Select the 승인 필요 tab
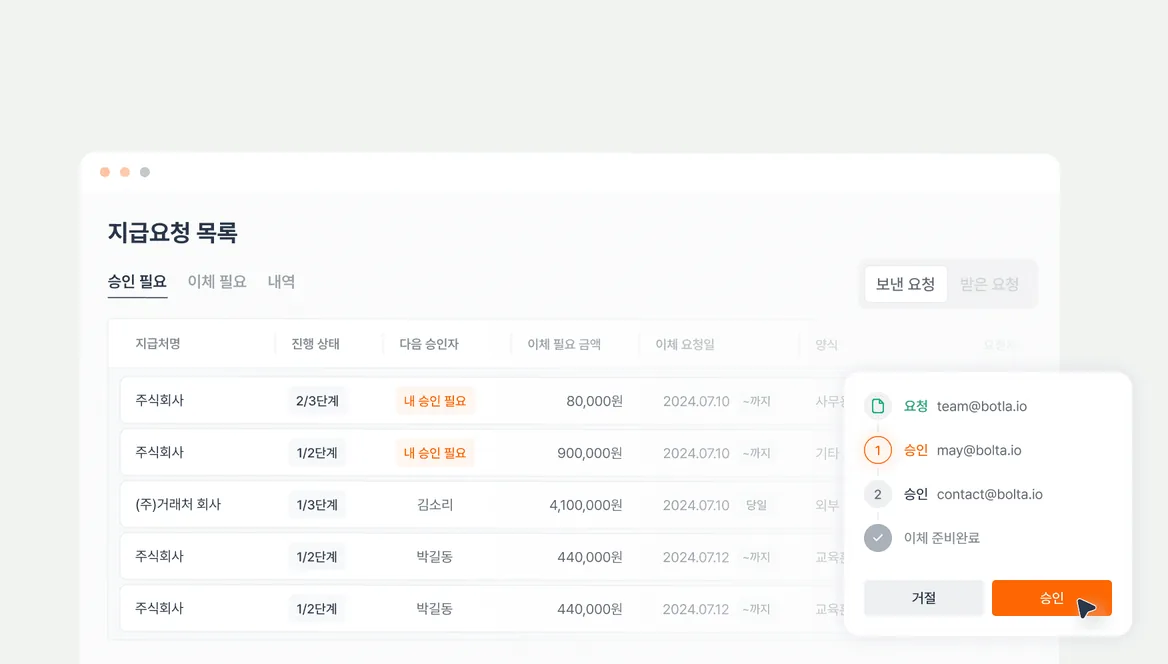 pos(137,282)
